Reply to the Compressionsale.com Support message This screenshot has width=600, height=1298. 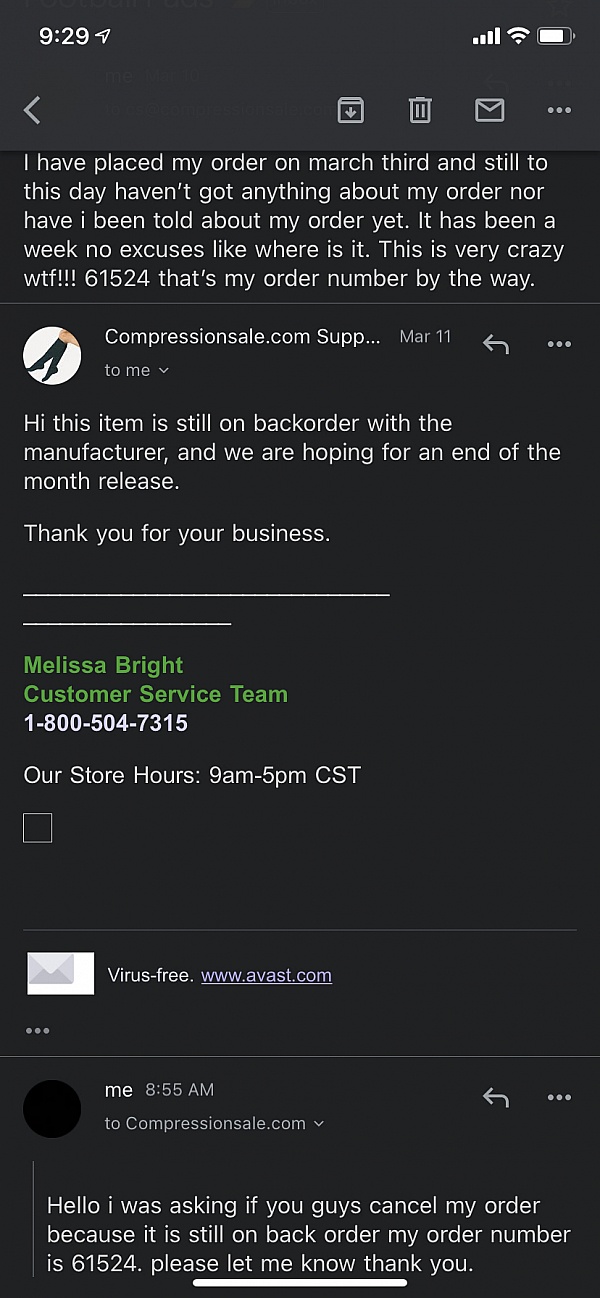pyautogui.click(x=496, y=344)
